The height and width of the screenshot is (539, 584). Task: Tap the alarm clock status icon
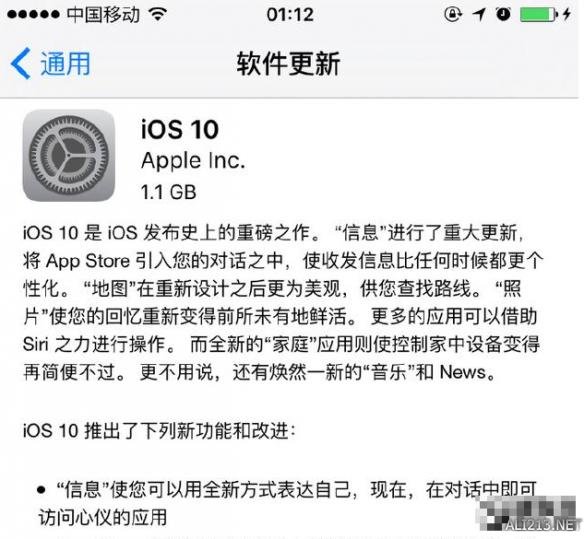(x=504, y=14)
